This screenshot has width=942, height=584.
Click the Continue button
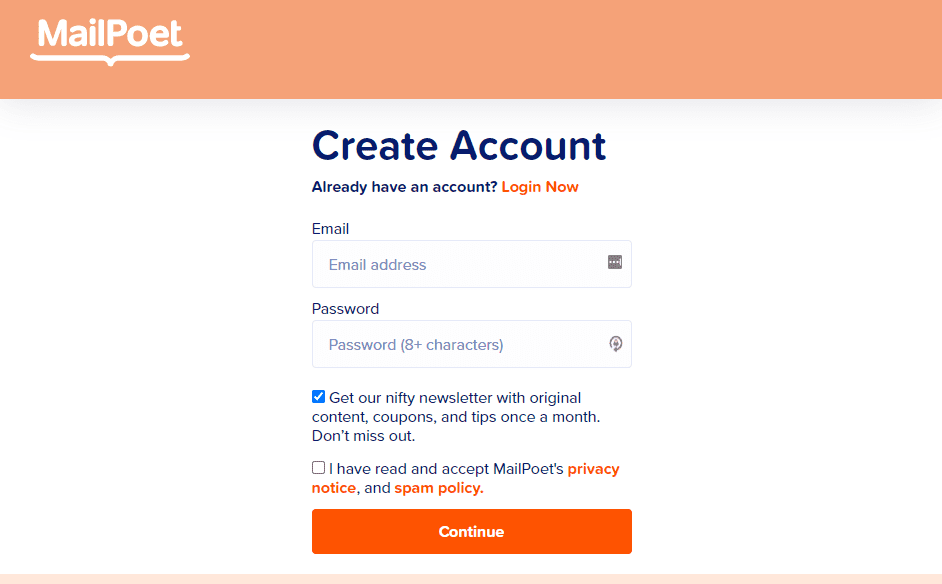point(471,531)
